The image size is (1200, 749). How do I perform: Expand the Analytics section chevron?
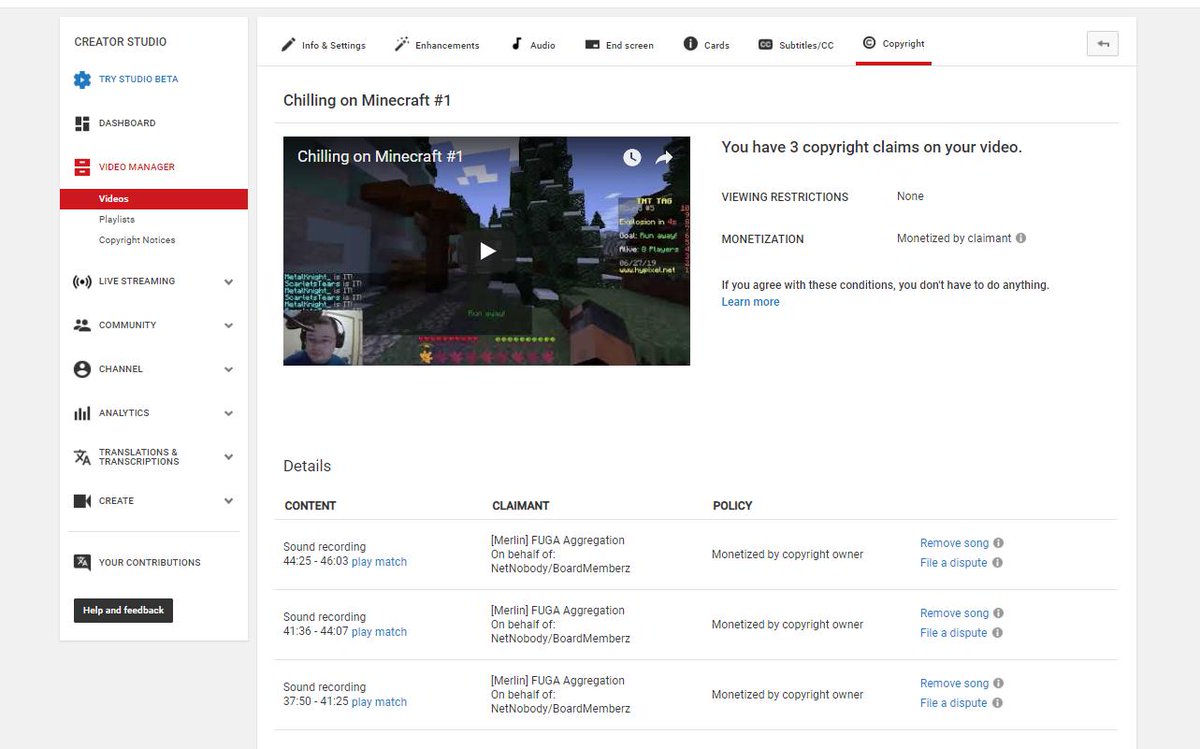[x=229, y=414]
